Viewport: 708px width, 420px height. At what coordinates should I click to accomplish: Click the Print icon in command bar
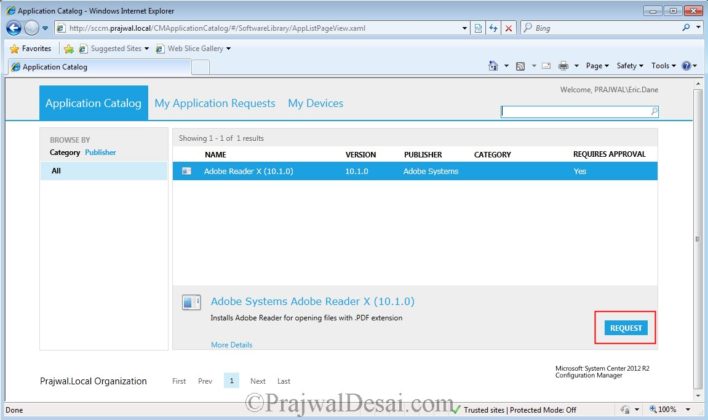tap(564, 66)
